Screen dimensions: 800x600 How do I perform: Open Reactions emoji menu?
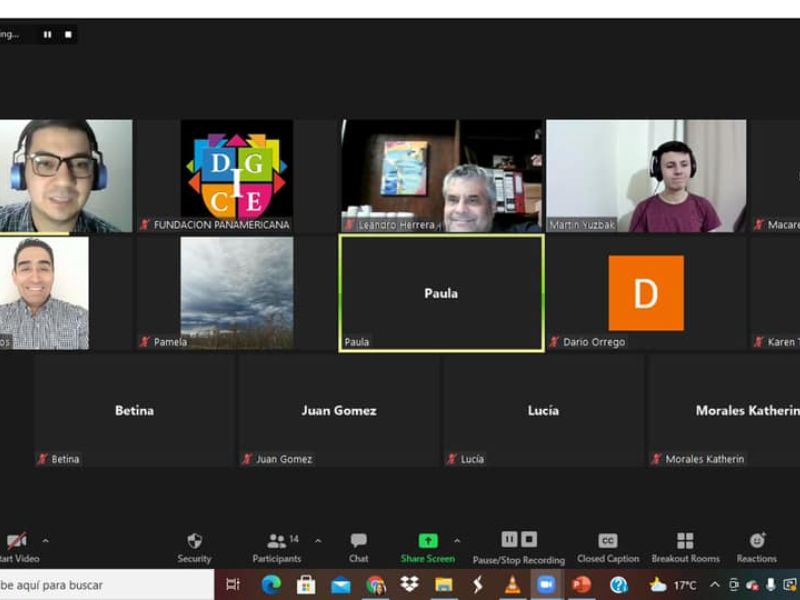coord(757,548)
